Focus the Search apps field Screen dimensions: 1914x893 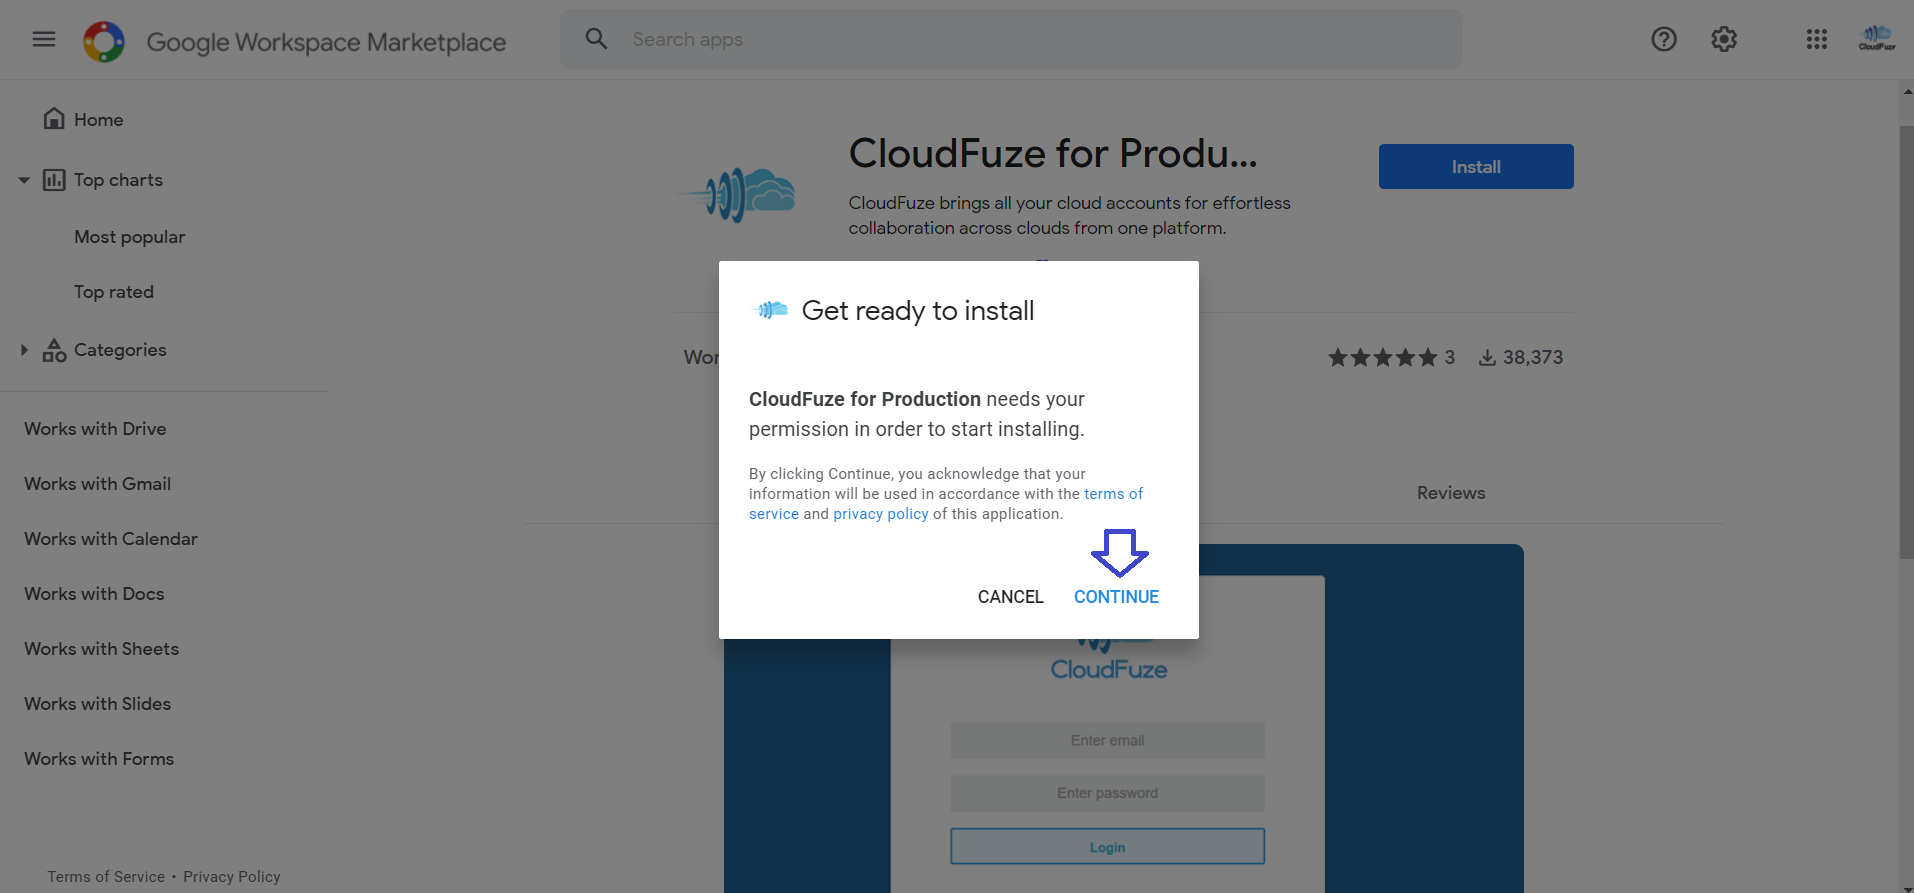pos(1011,39)
